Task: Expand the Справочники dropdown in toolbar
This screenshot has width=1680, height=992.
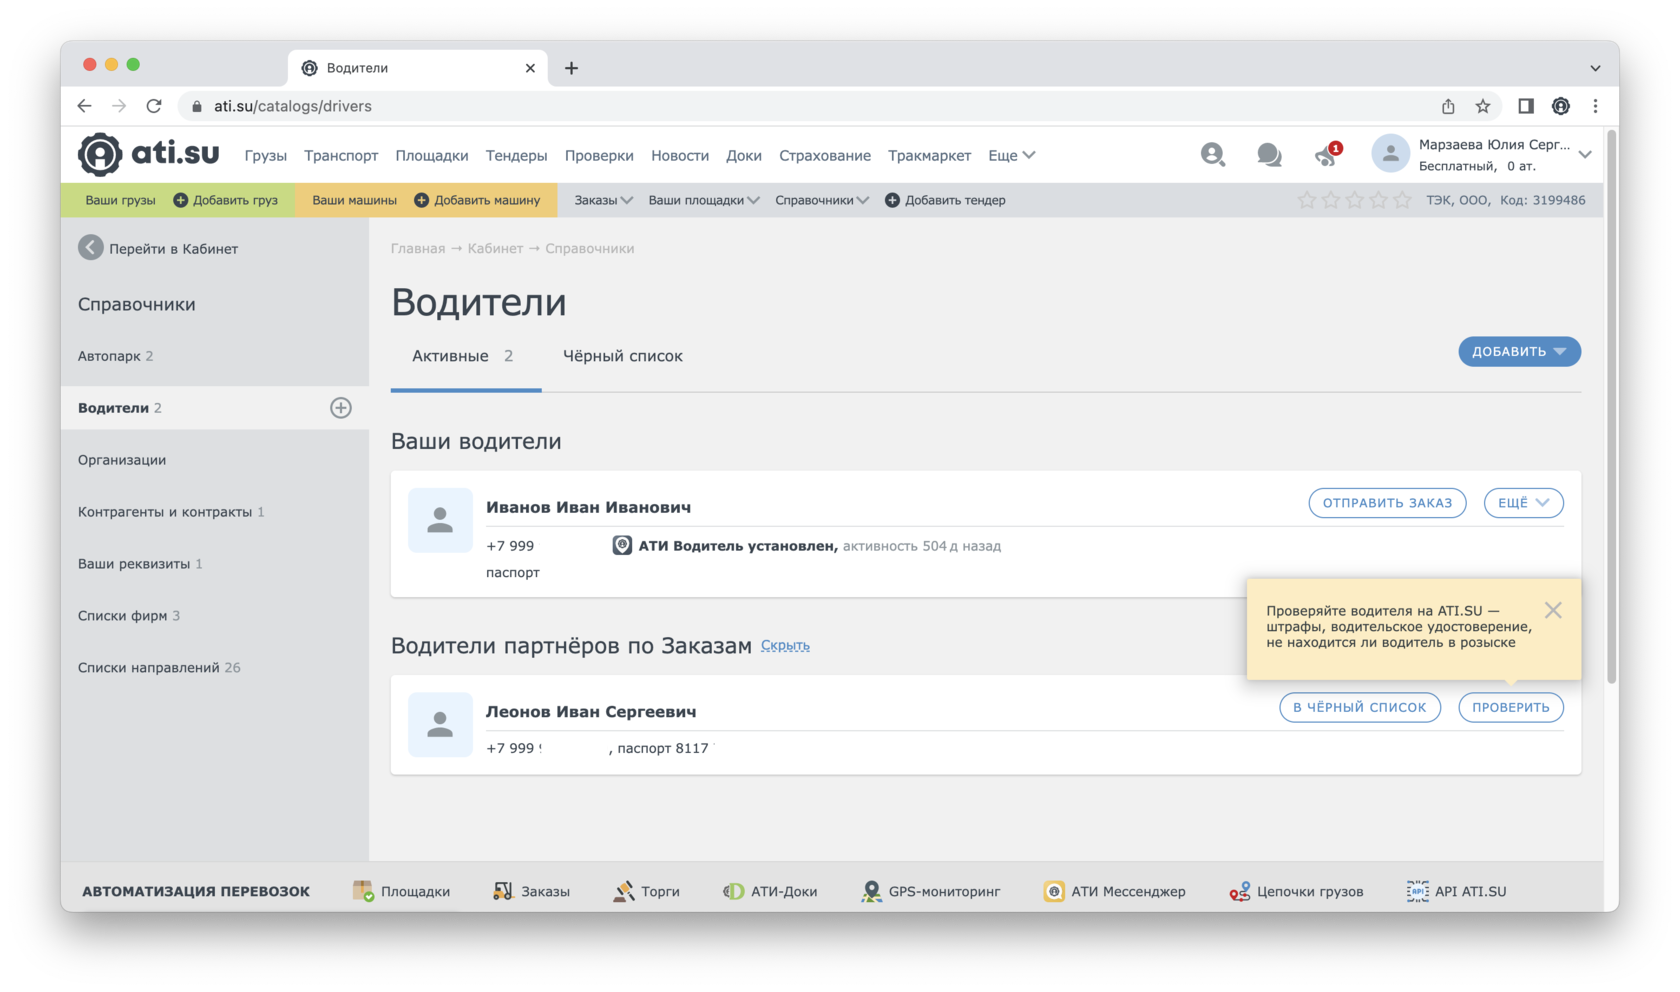Action: coord(822,200)
